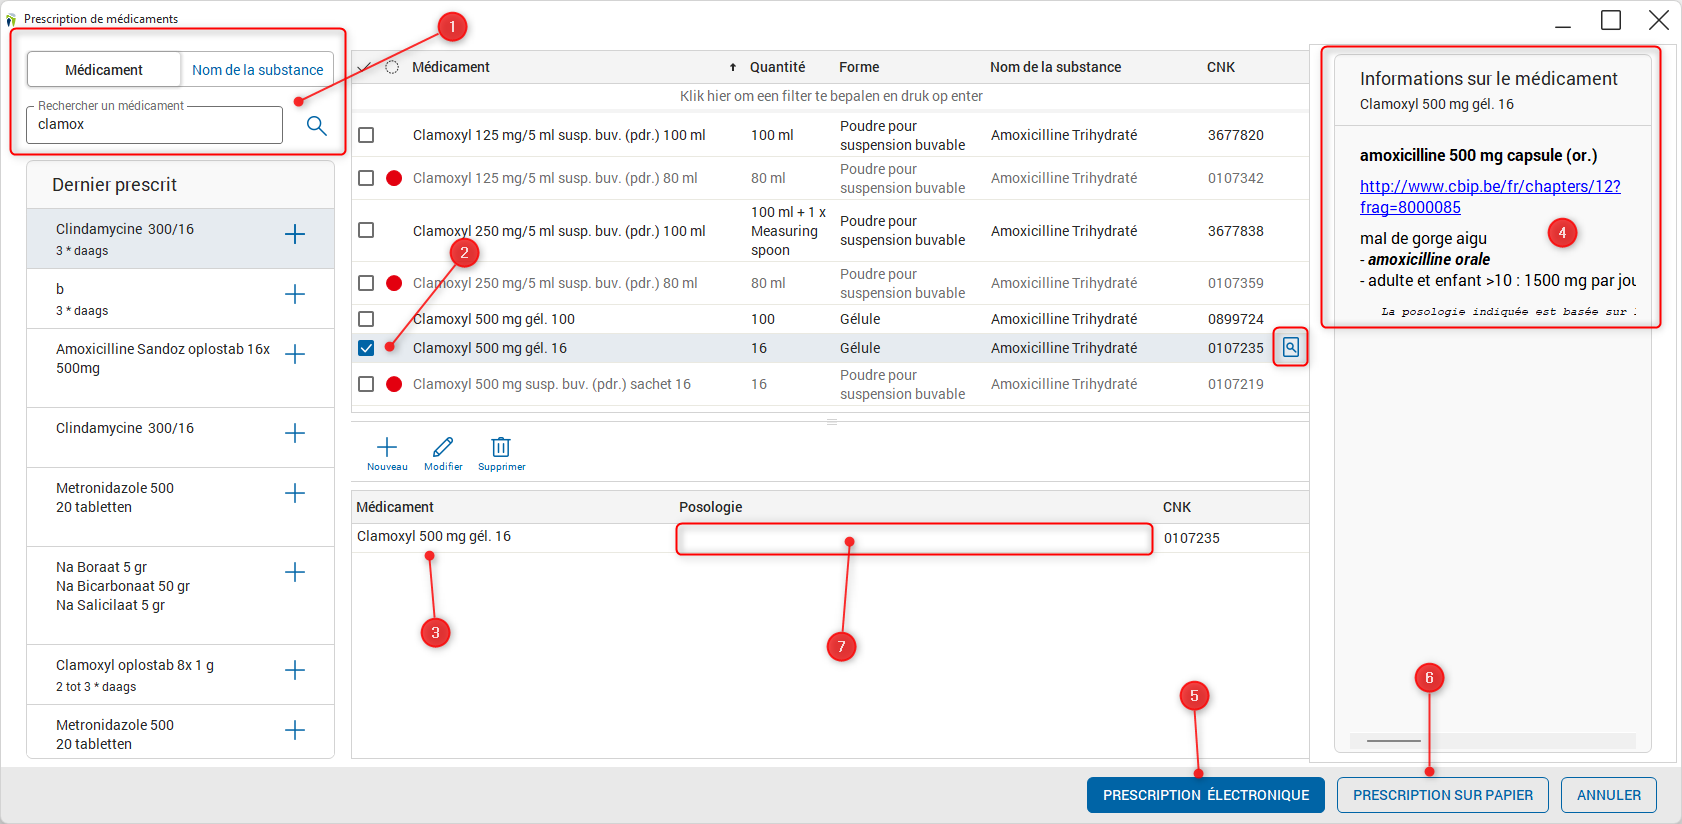
Task: Click Gélule form cell in Clamoxyl 500 gél. 100 row
Action: click(860, 319)
